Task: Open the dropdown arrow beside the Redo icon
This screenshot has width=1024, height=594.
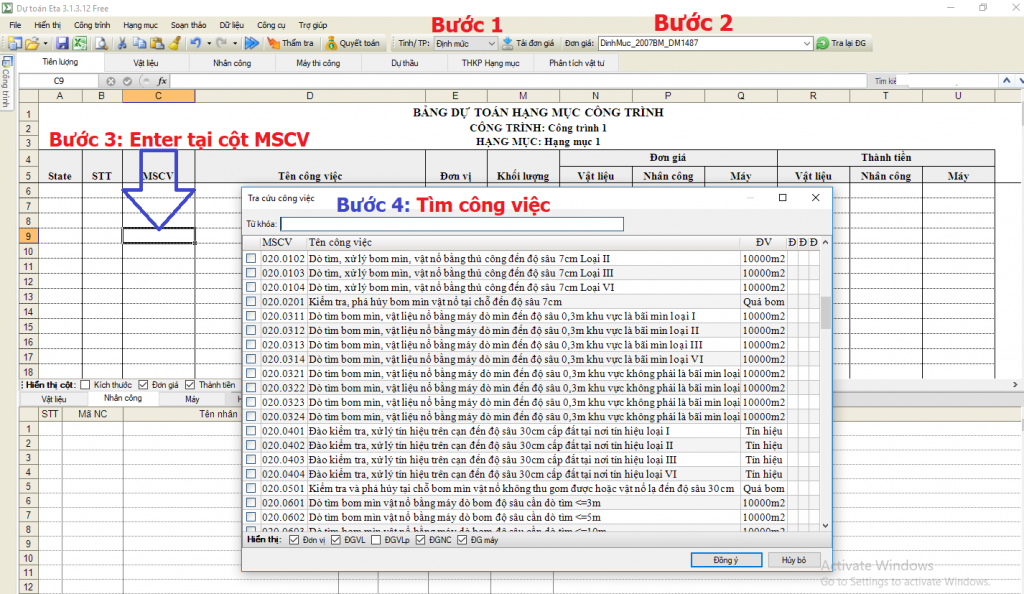Action: pos(235,44)
